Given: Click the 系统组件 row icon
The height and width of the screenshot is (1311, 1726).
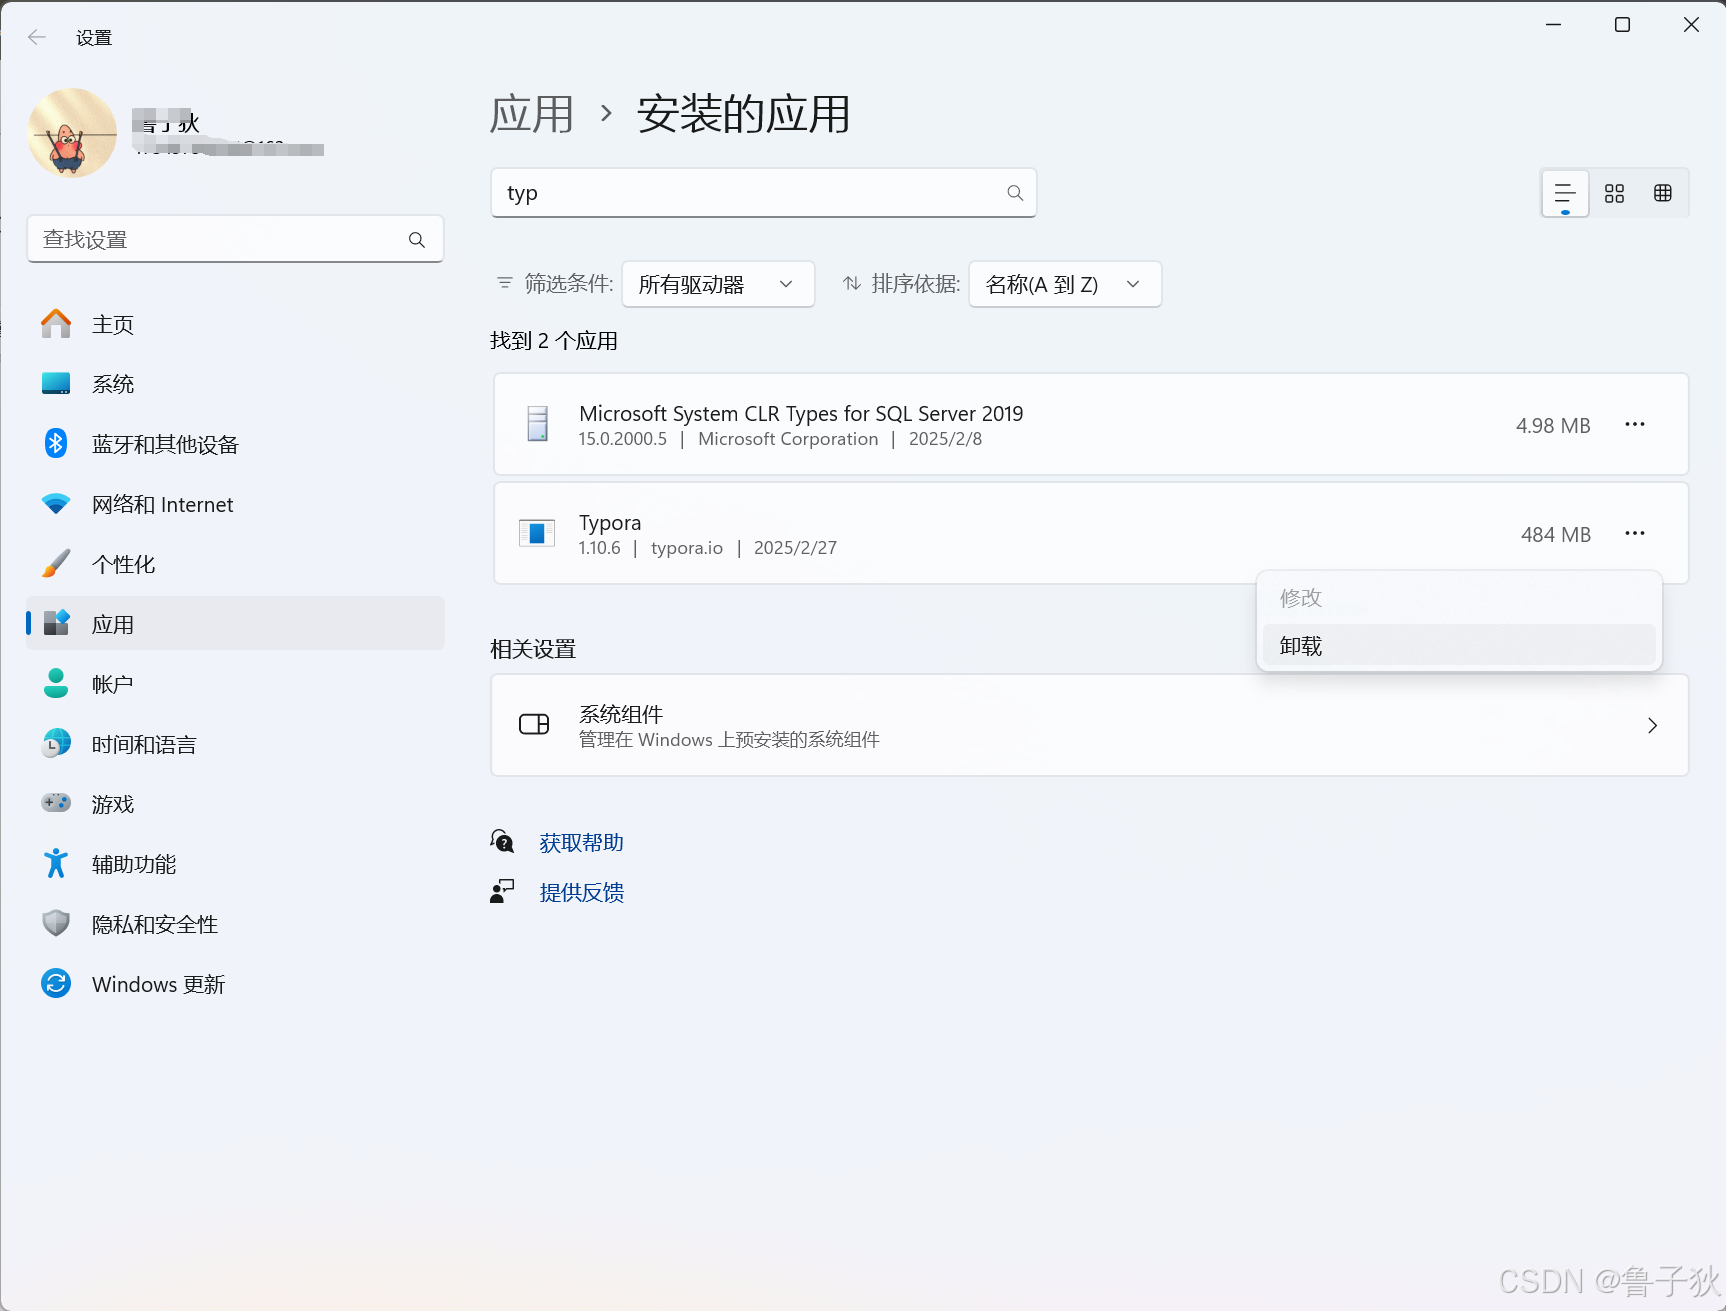Looking at the screenshot, I should click(534, 724).
